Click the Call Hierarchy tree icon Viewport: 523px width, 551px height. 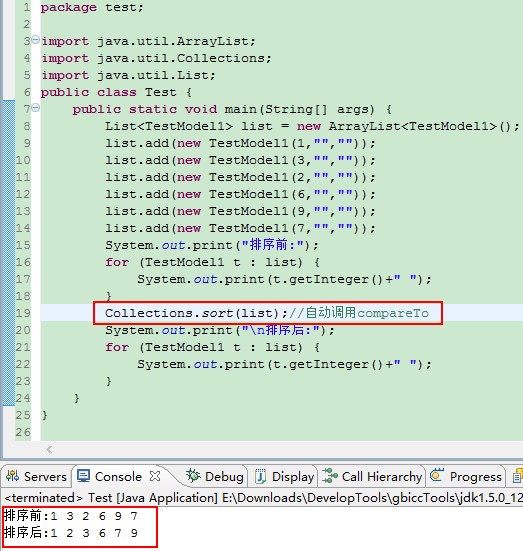[x=330, y=476]
